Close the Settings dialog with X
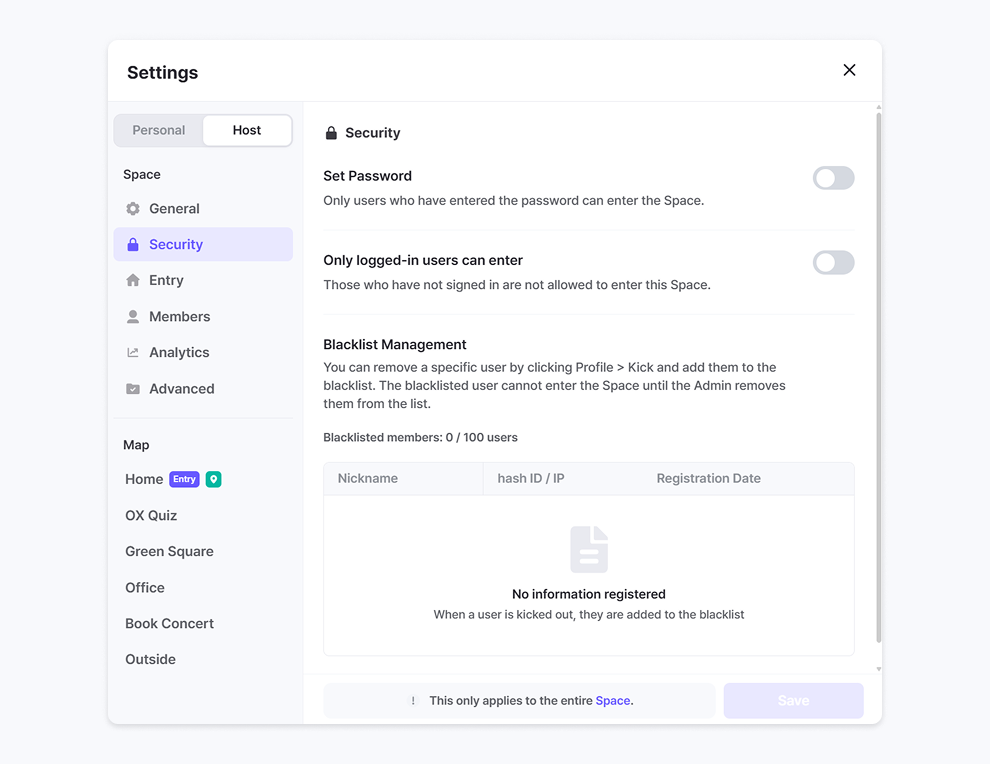 [849, 70]
